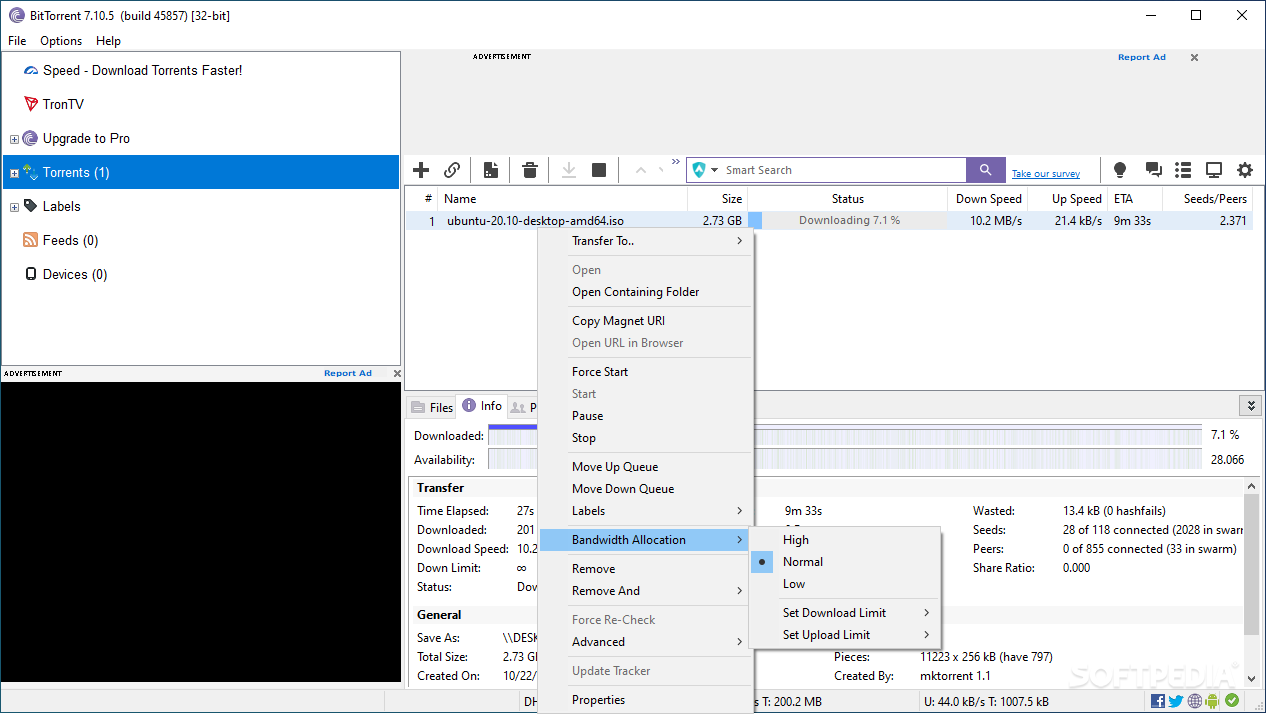The image size is (1266, 714).
Task: Open the Transfer To.. submenu
Action: tap(645, 241)
